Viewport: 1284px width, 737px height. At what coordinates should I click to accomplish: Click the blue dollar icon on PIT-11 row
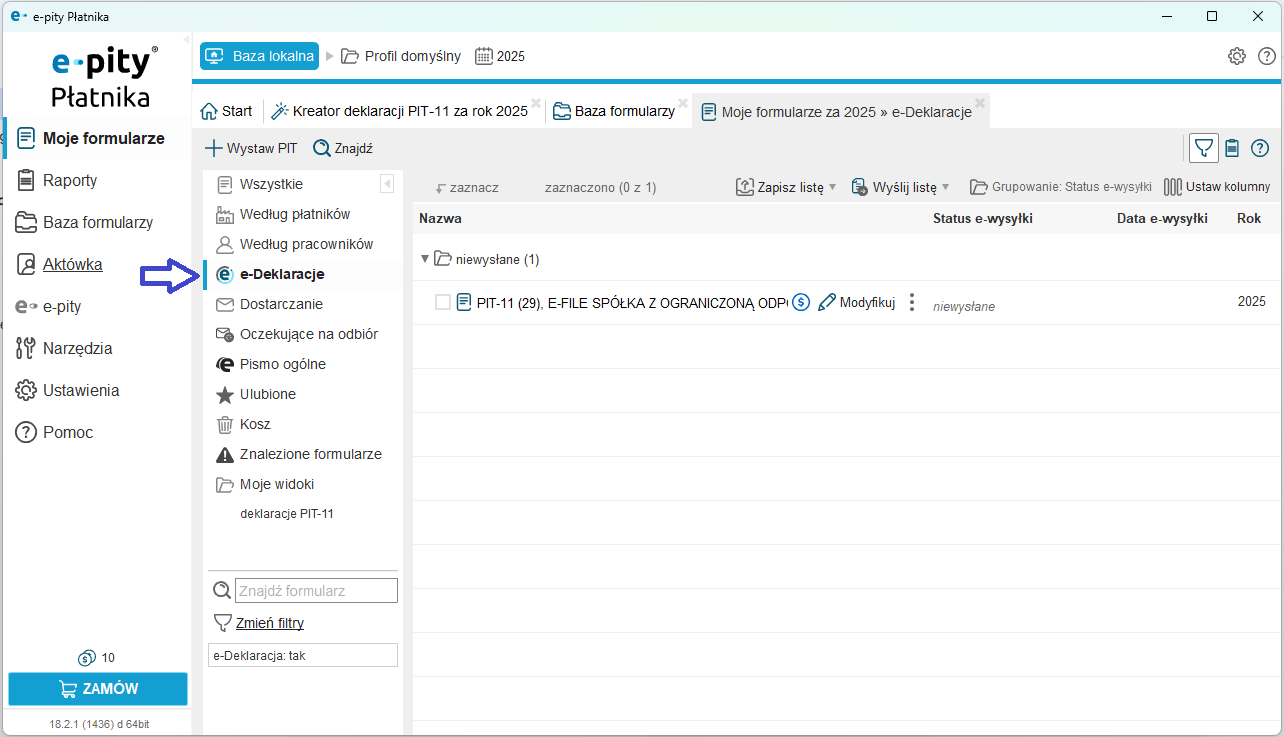pyautogui.click(x=801, y=302)
